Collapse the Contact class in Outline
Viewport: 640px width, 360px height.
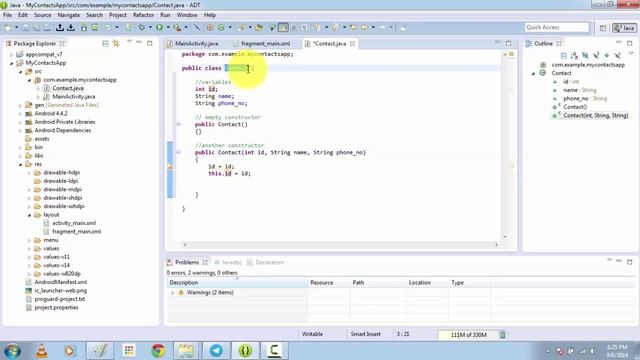533,73
